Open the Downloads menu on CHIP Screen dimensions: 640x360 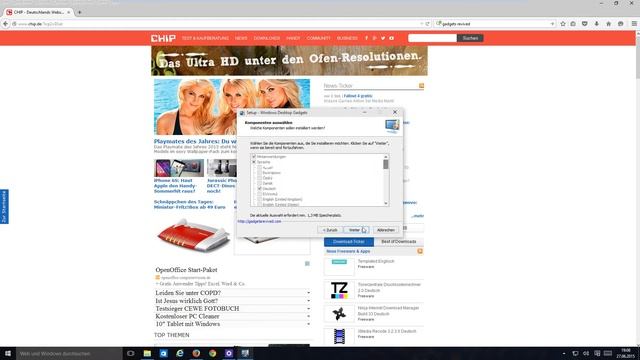[267, 38]
